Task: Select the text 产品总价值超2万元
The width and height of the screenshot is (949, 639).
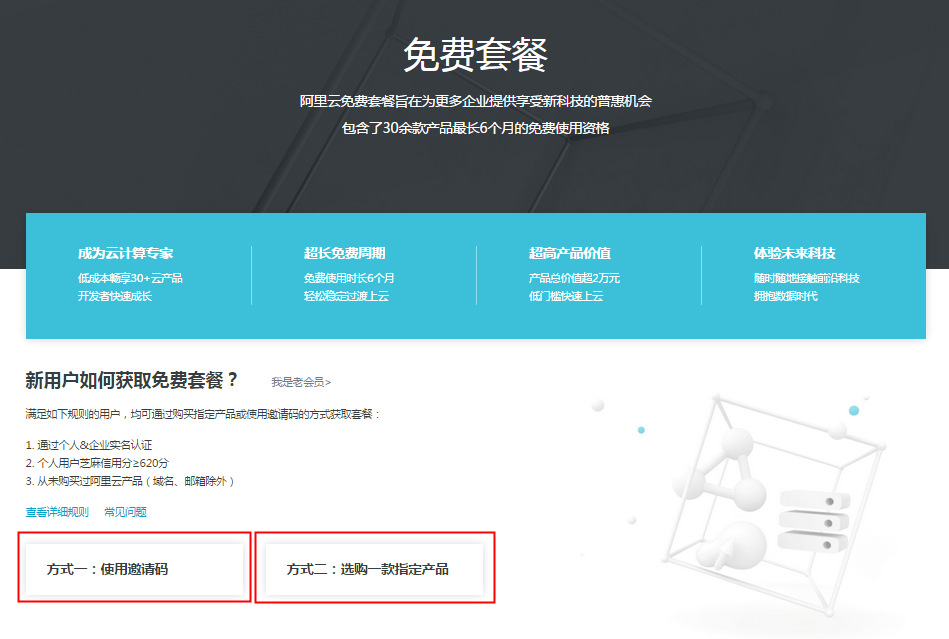Action: click(574, 278)
